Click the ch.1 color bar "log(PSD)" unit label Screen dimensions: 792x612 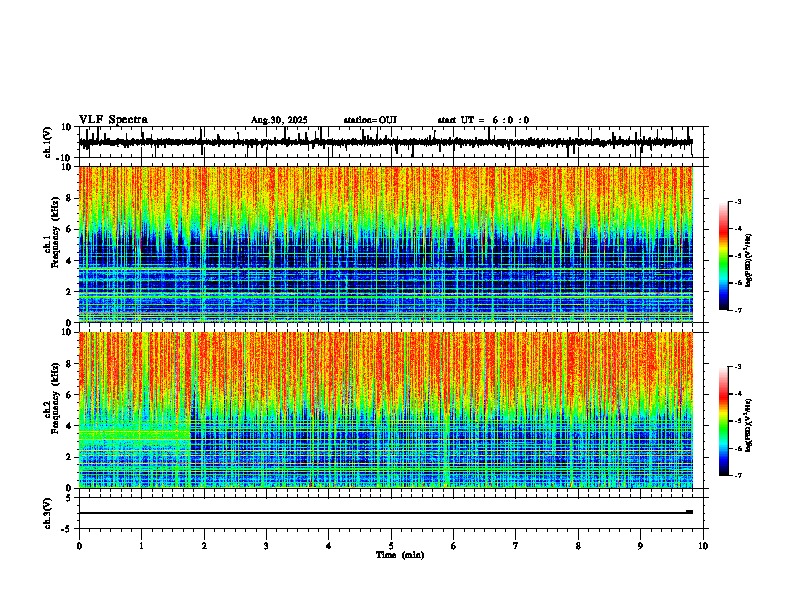point(749,260)
